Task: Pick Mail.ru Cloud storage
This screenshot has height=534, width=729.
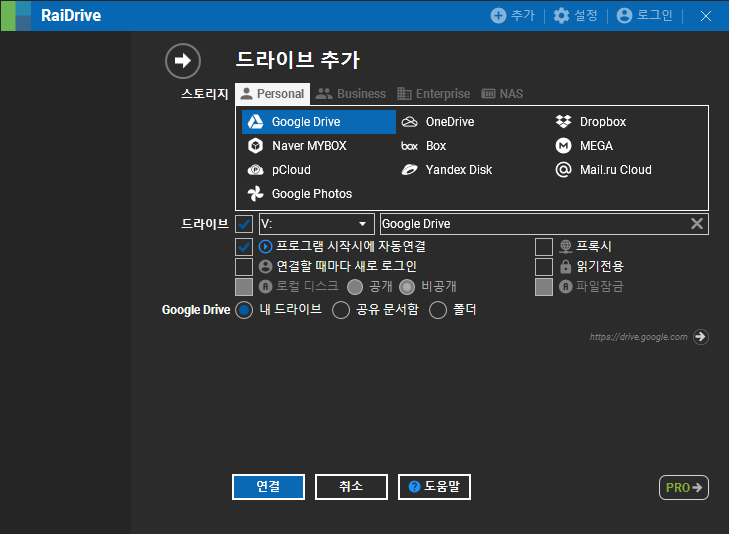Action: click(x=603, y=170)
